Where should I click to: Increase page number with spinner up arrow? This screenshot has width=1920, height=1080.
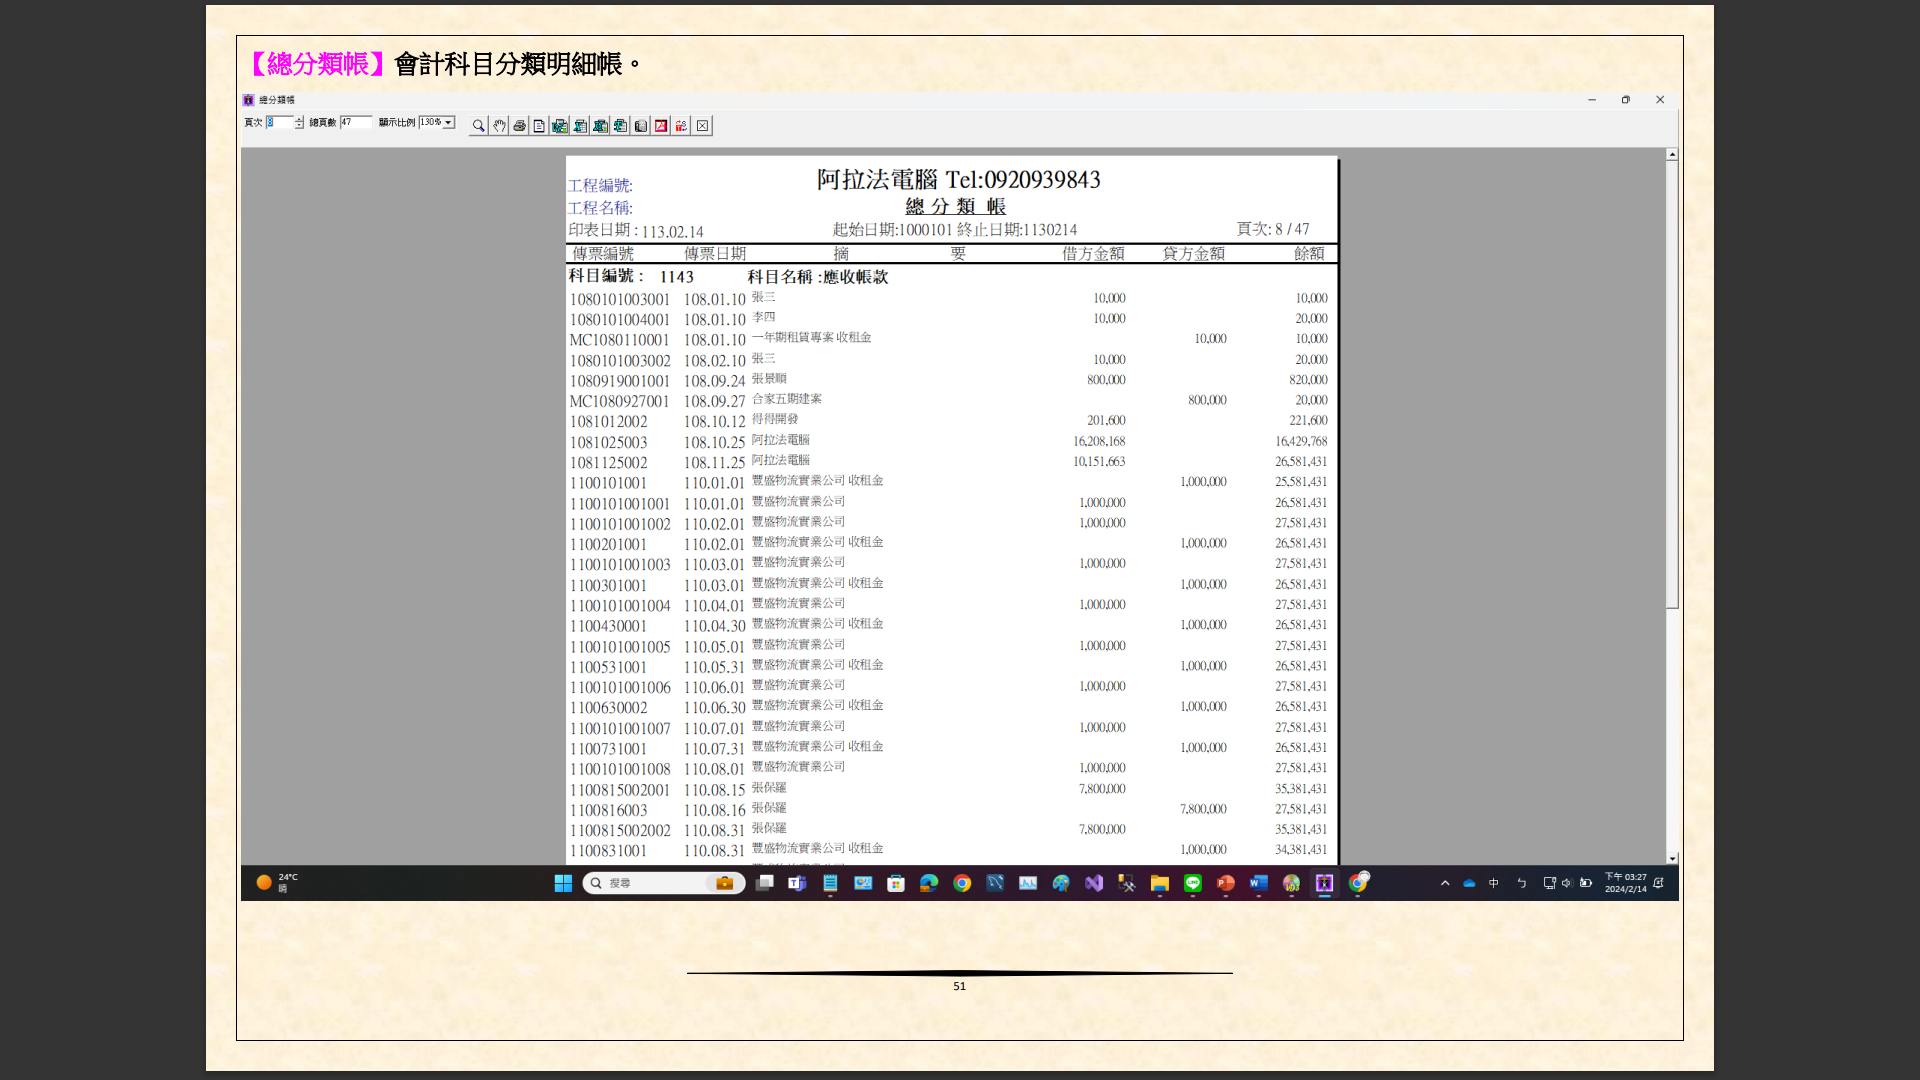point(299,119)
